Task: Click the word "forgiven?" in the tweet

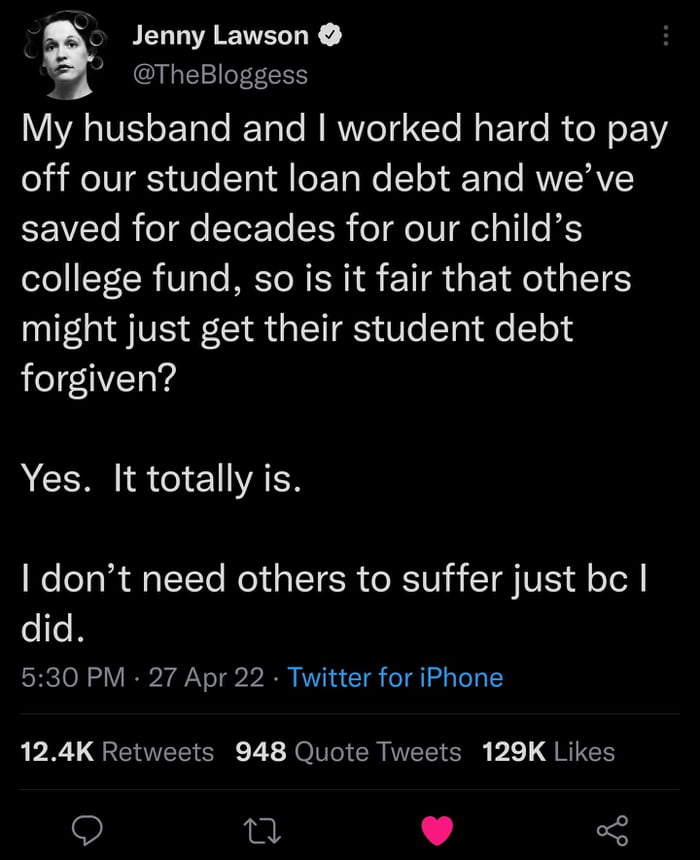Action: tap(96, 376)
